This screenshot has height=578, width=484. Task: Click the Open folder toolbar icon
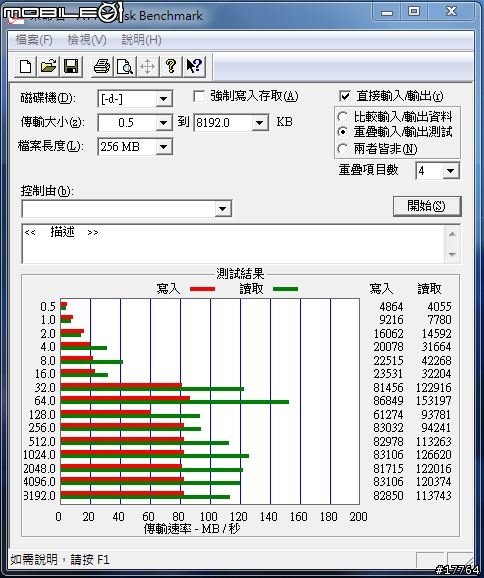[48, 67]
